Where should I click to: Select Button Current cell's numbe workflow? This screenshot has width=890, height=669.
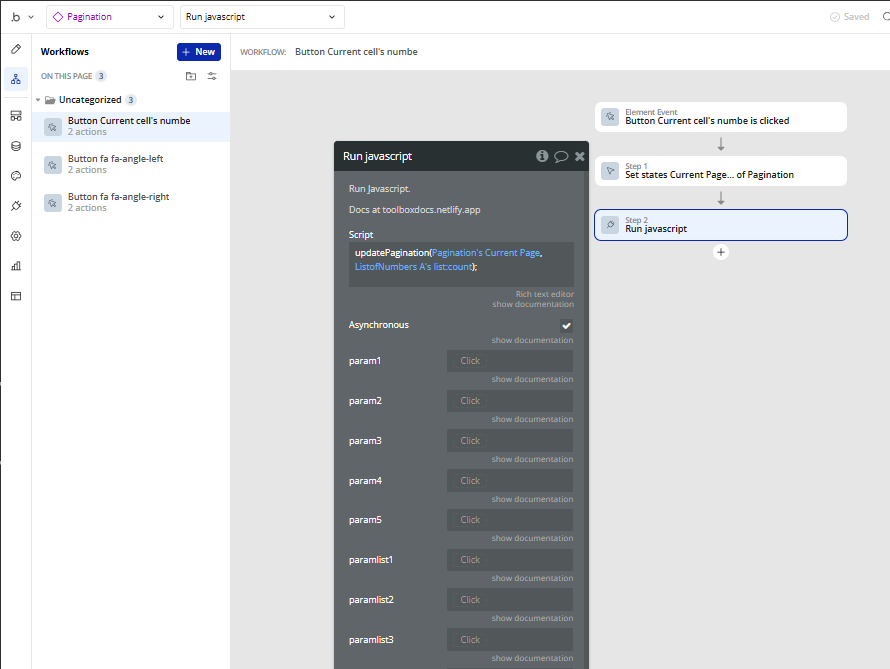[131, 127]
